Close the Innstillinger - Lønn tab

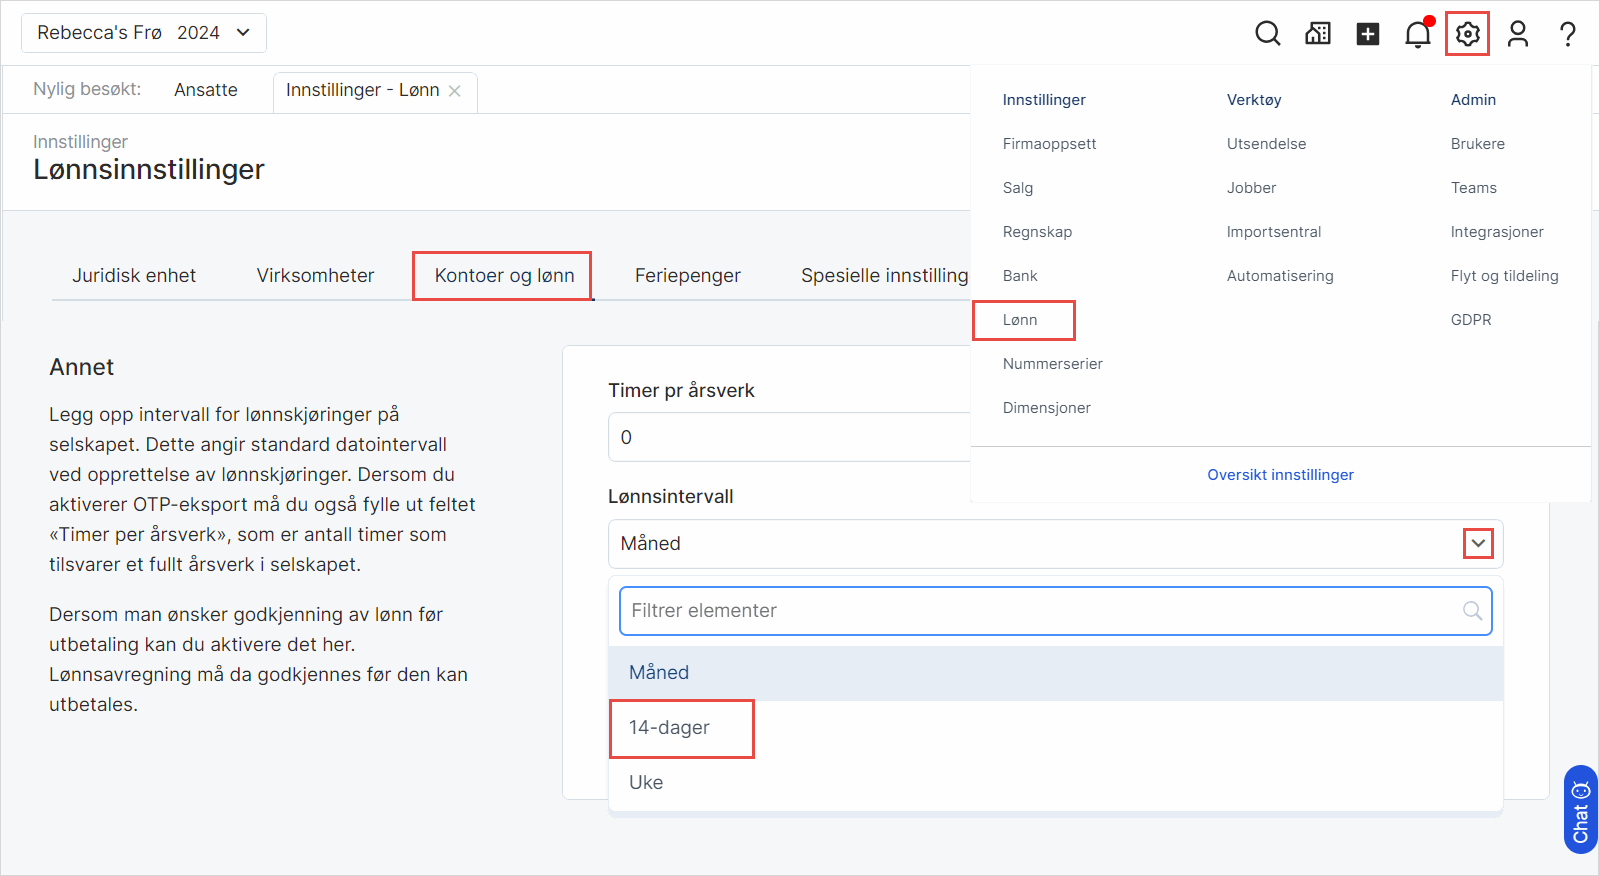pos(455,91)
